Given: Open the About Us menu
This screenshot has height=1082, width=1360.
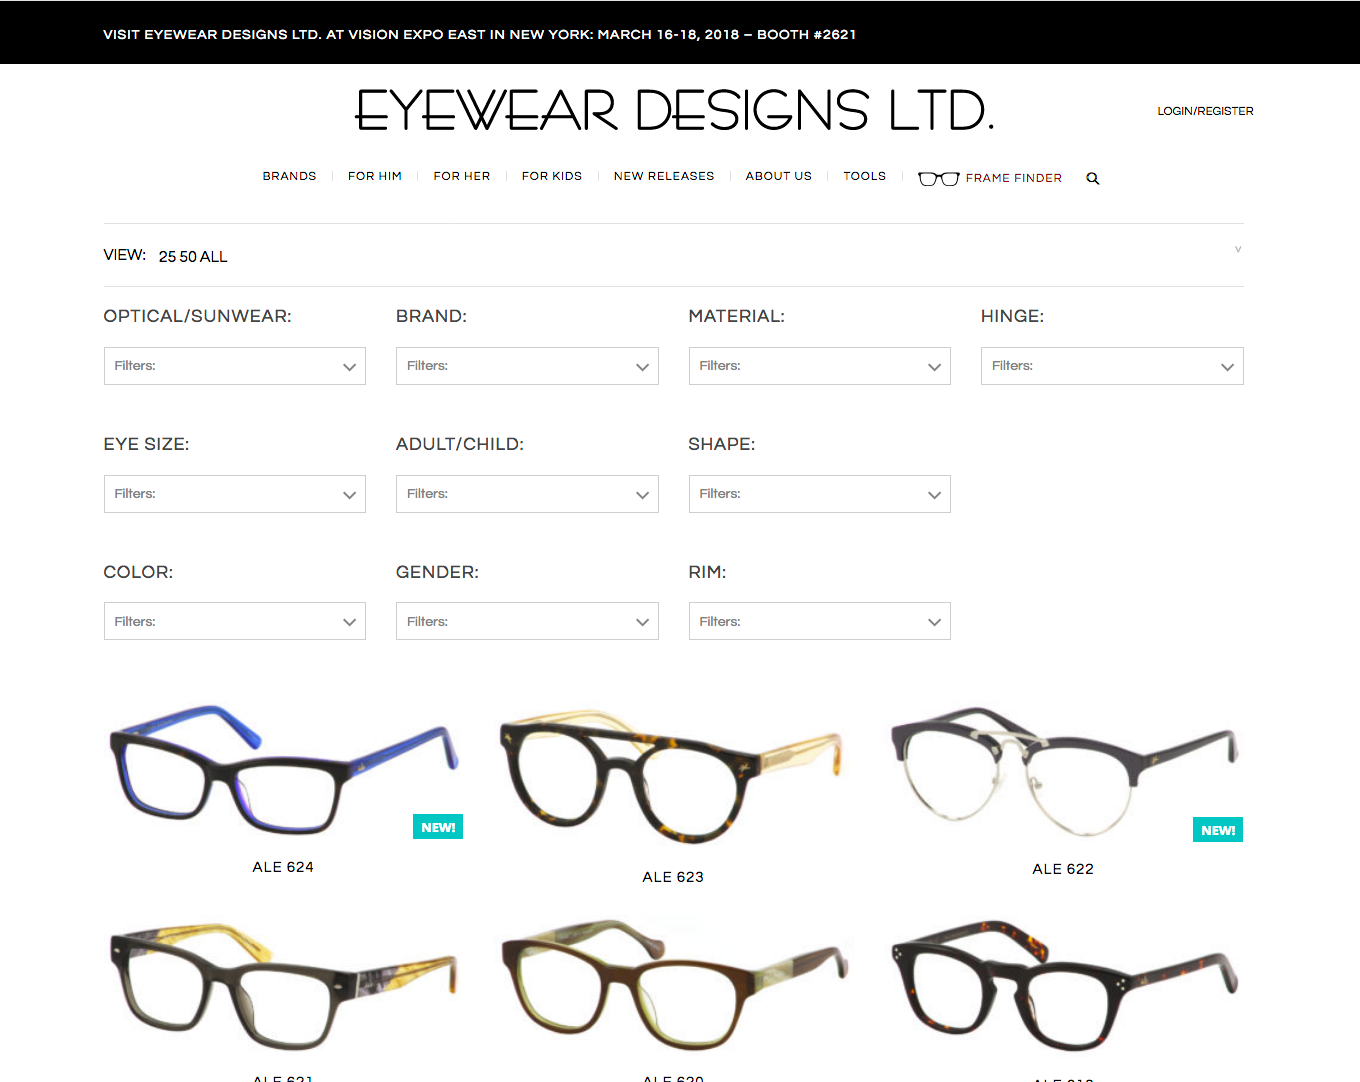Looking at the screenshot, I should 779,176.
